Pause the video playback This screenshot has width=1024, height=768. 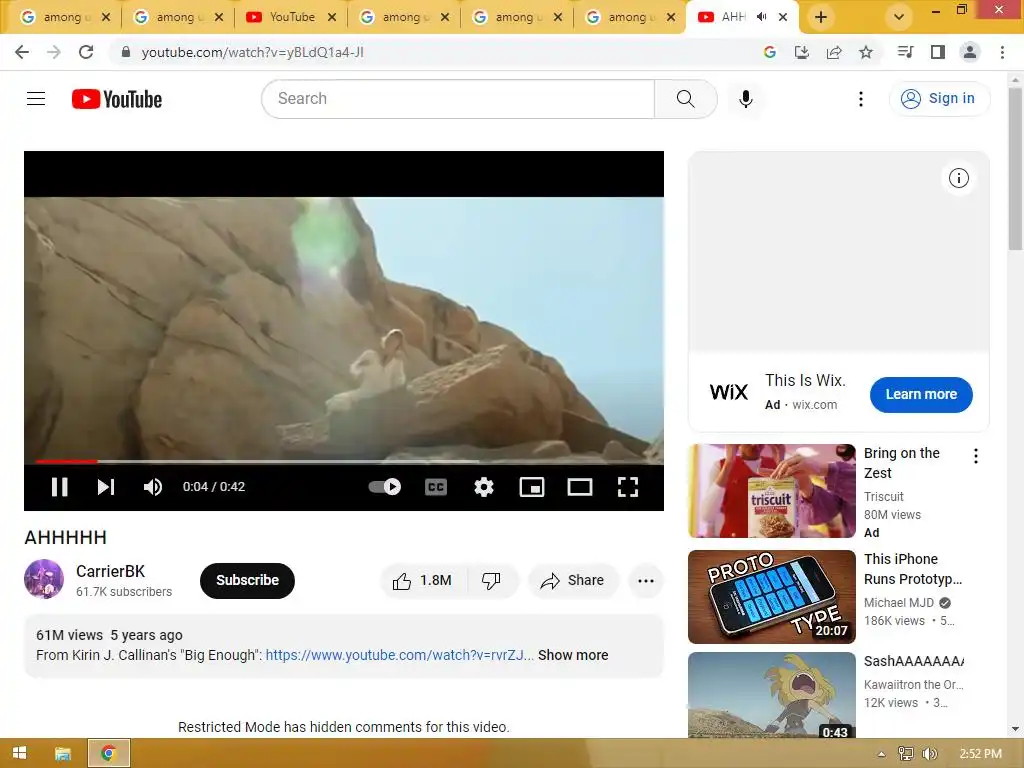(59, 487)
